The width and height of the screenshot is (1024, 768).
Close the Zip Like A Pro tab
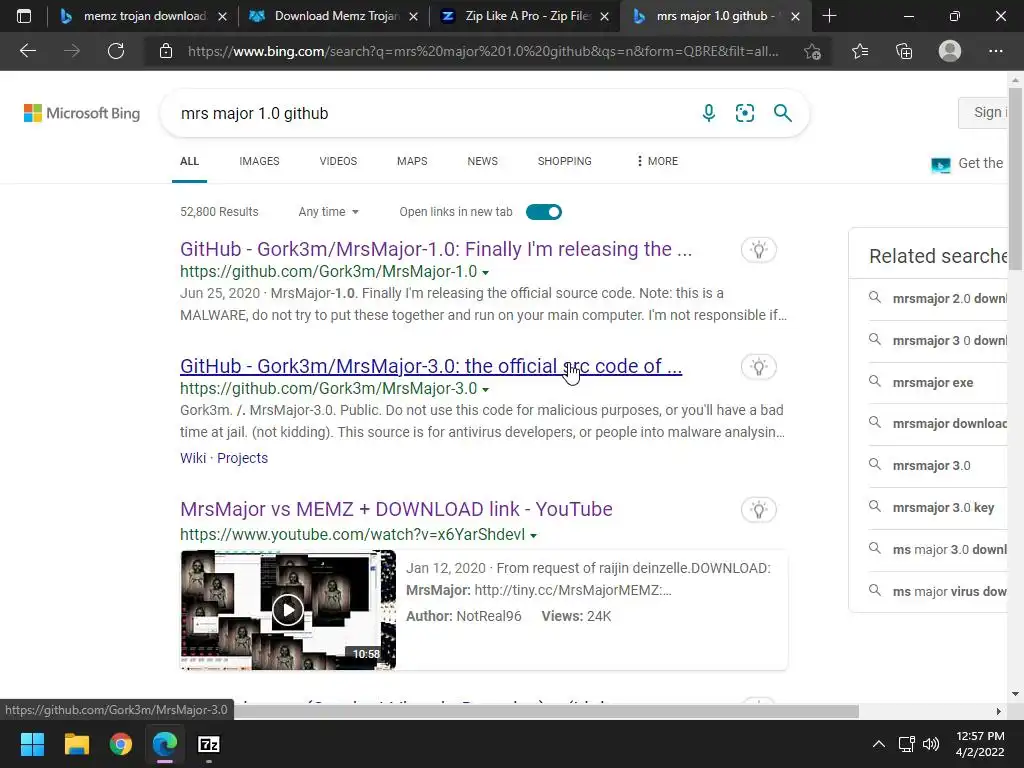(604, 16)
